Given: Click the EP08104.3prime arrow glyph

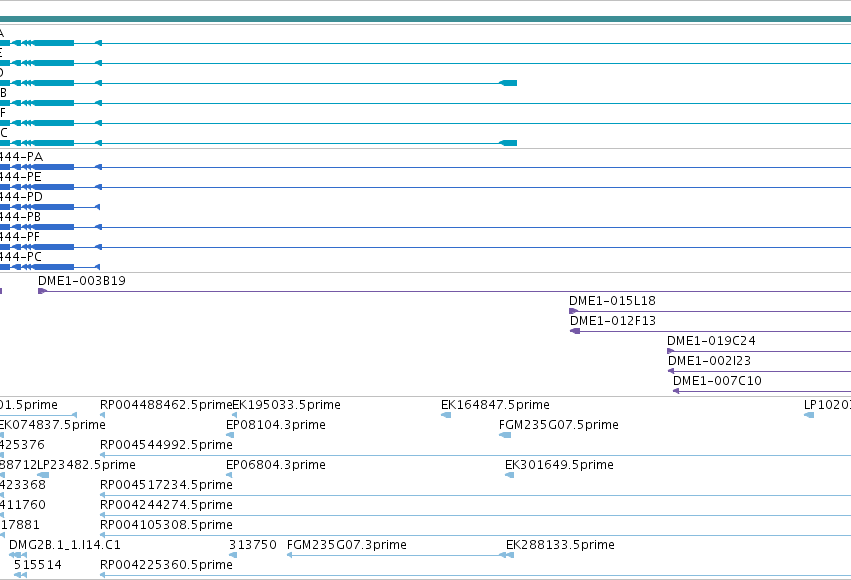Looking at the screenshot, I should pyautogui.click(x=230, y=435).
